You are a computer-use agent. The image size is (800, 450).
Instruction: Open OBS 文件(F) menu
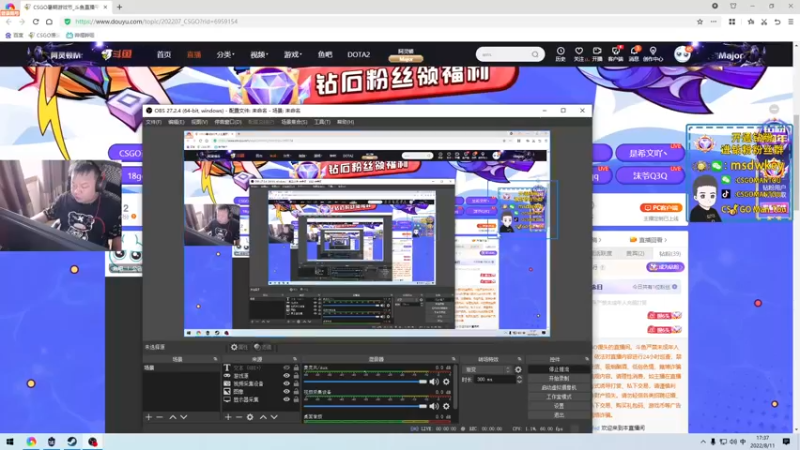pyautogui.click(x=153, y=122)
